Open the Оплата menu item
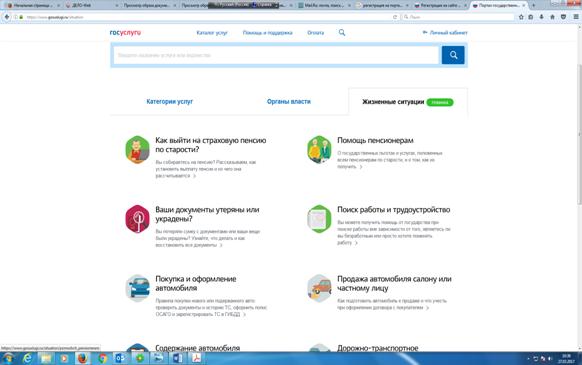 315,33
